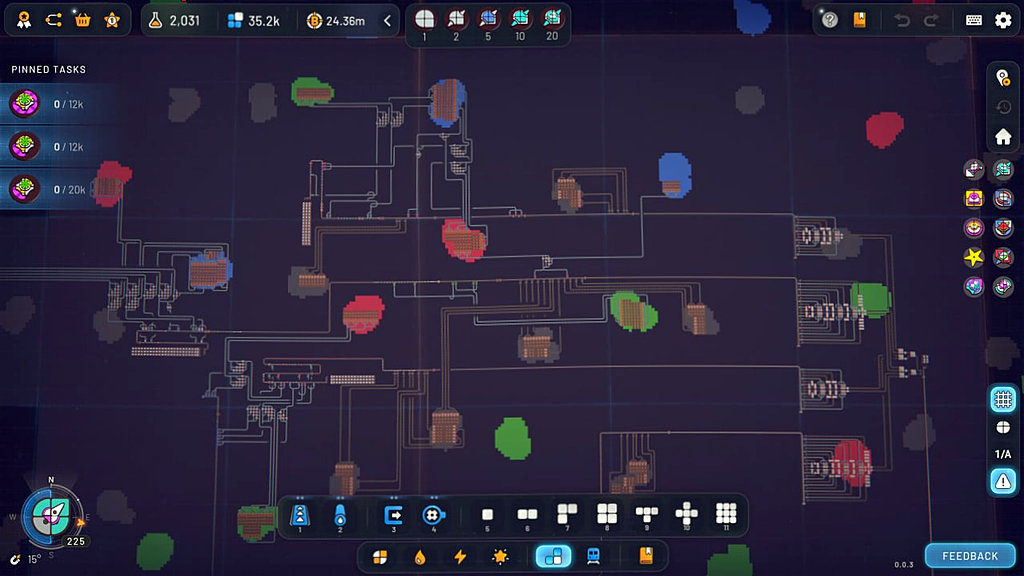Switch to the orange shapes category tab
The image size is (1024, 576).
point(380,556)
